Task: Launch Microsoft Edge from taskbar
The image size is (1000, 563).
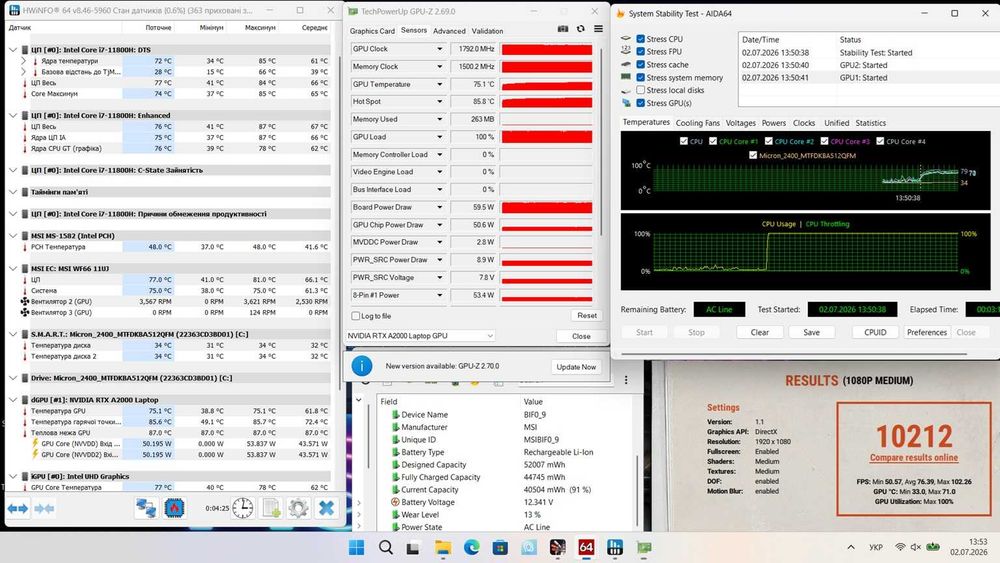Action: pyautogui.click(x=471, y=547)
